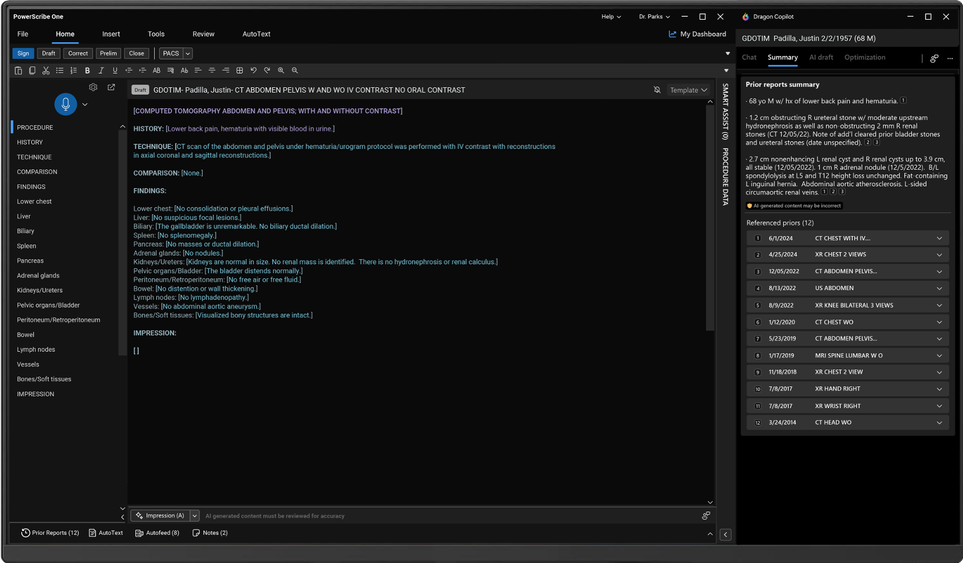This screenshot has width=963, height=563.
Task: Toggle the muted bell notification icon
Action: coord(657,90)
